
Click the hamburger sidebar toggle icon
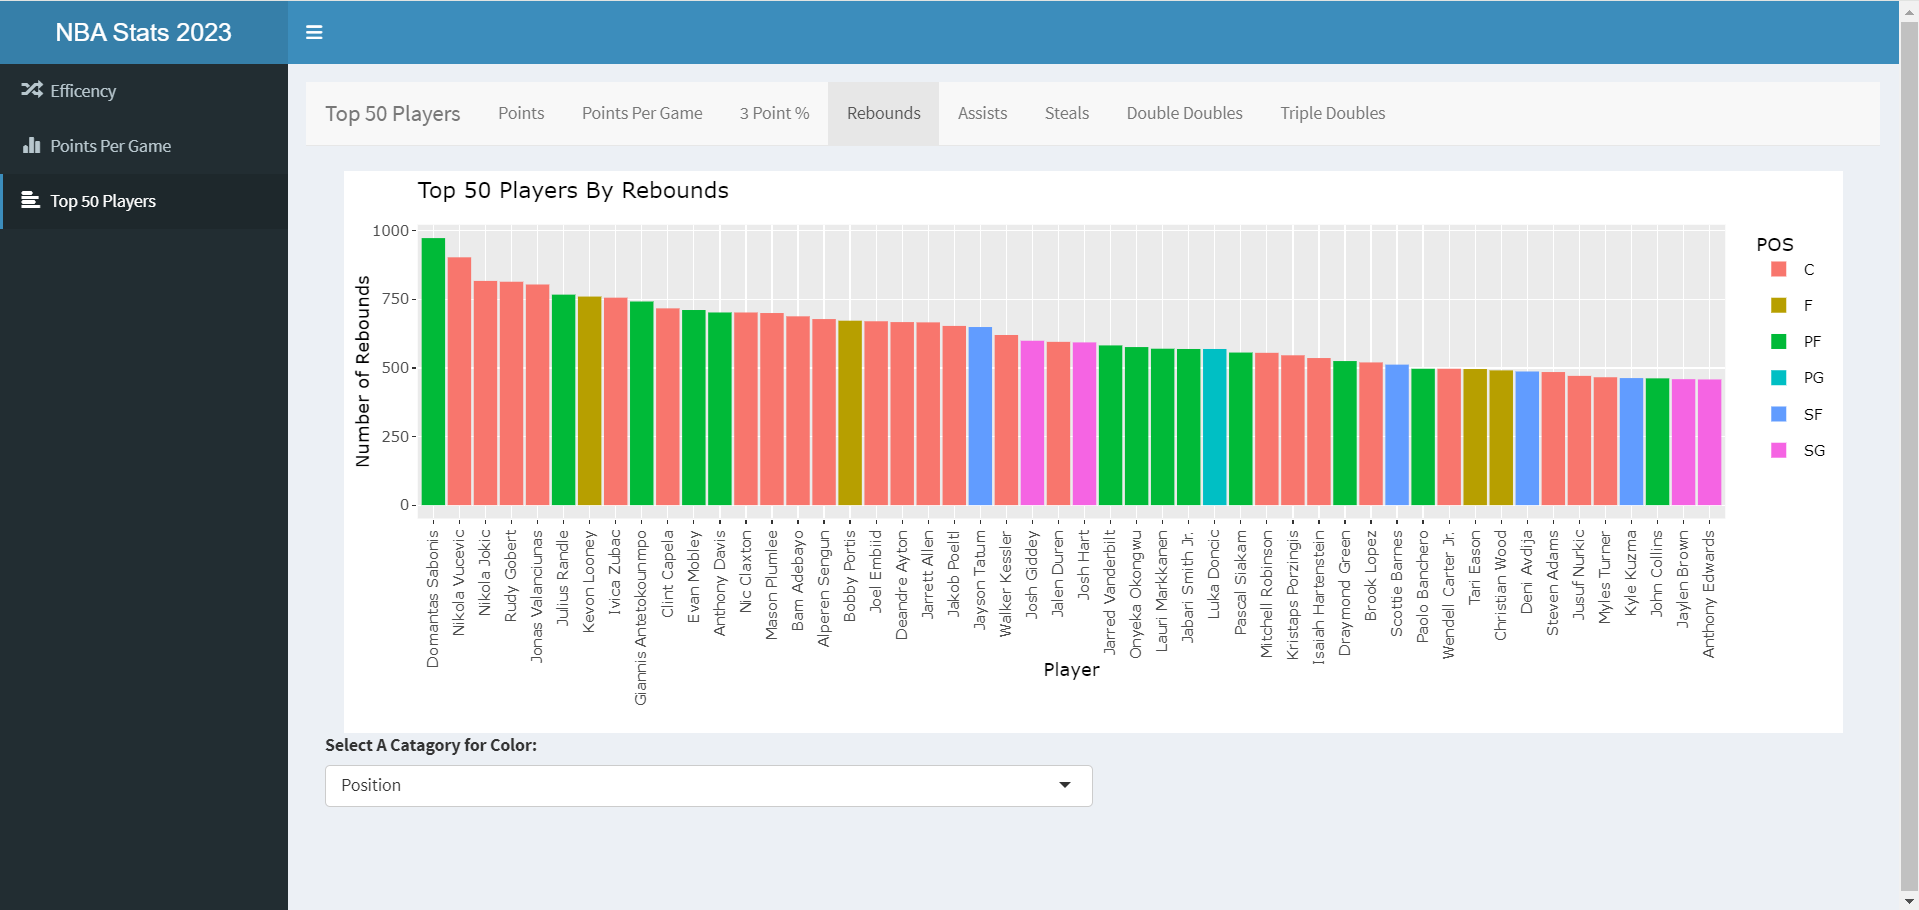tap(314, 32)
